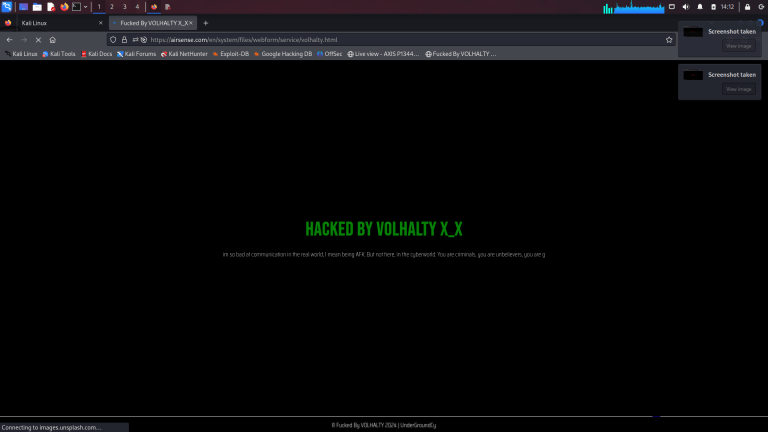Stop loading the page

coord(38,40)
